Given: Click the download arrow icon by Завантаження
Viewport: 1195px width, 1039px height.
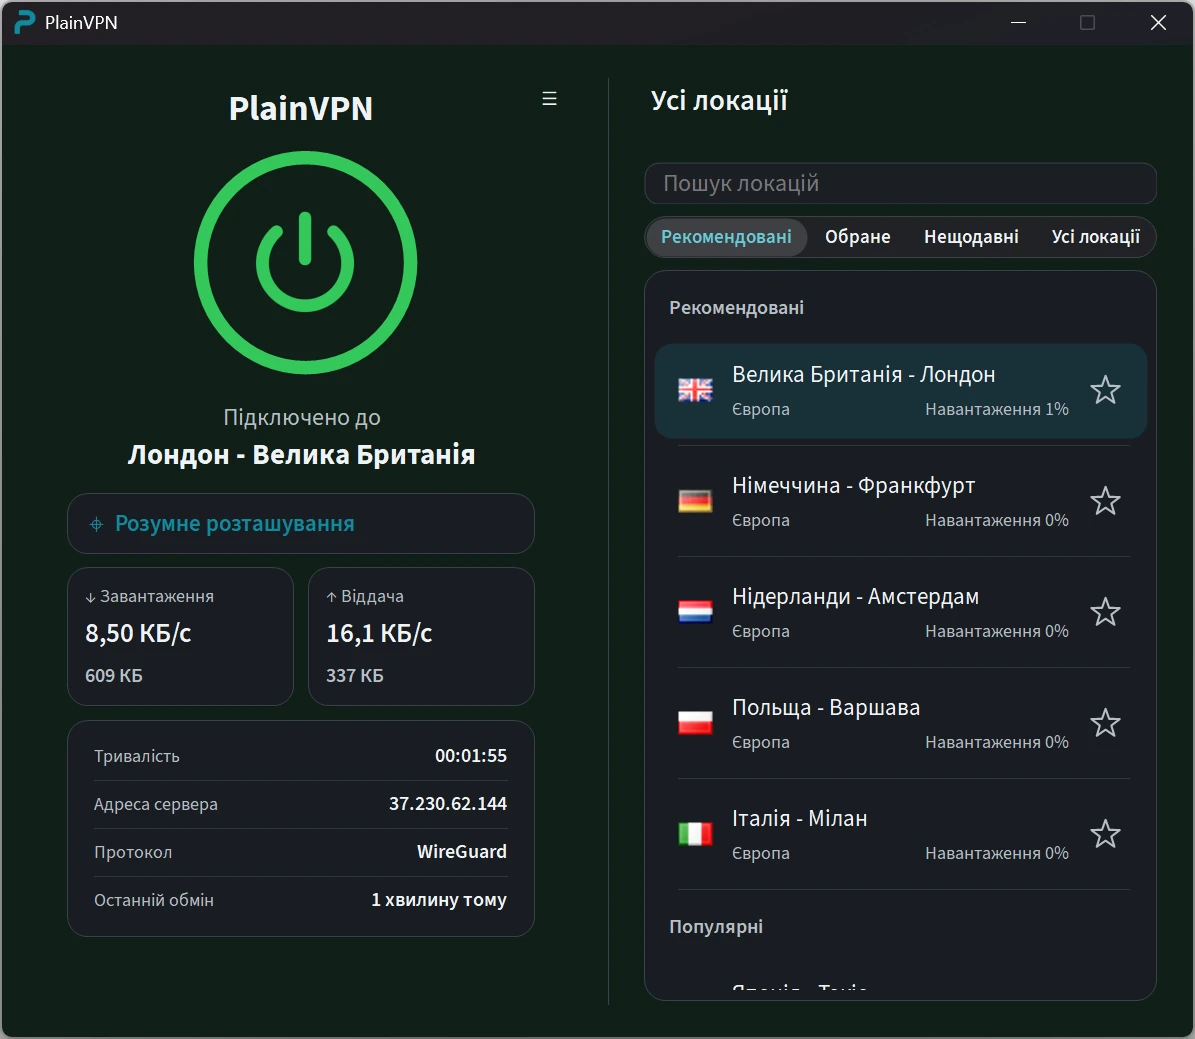Looking at the screenshot, I should [x=90, y=598].
